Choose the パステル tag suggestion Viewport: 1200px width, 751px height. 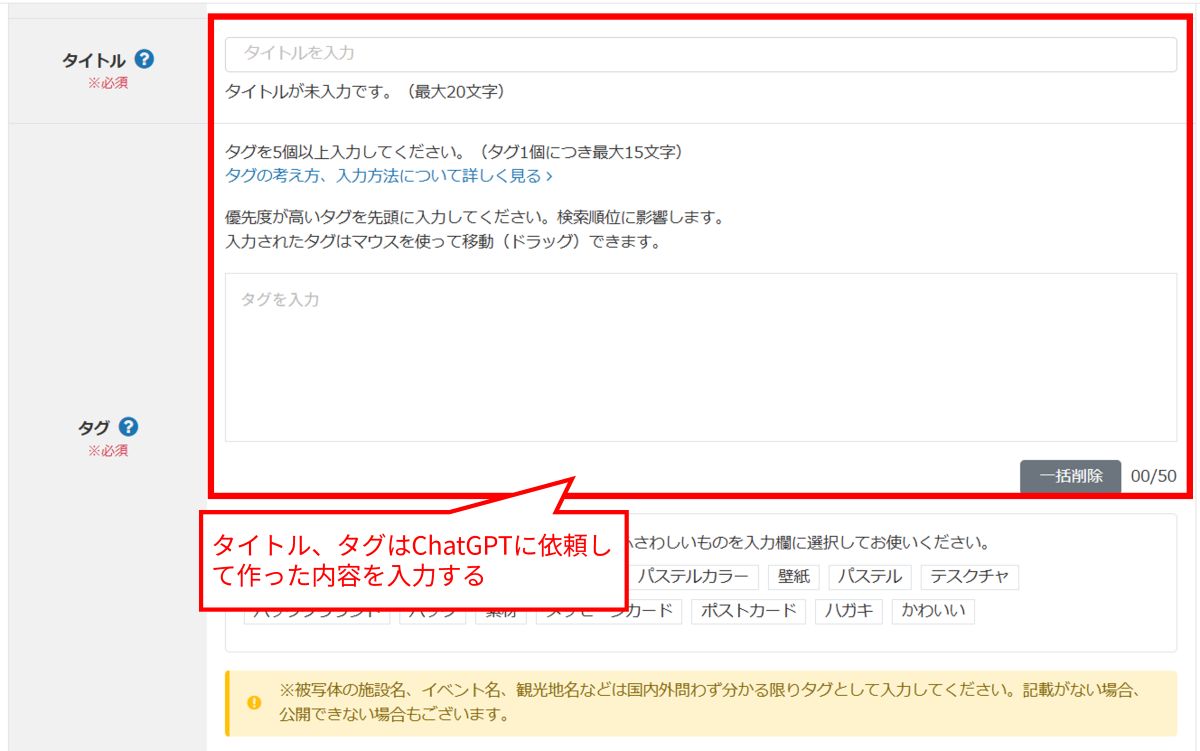pos(869,577)
